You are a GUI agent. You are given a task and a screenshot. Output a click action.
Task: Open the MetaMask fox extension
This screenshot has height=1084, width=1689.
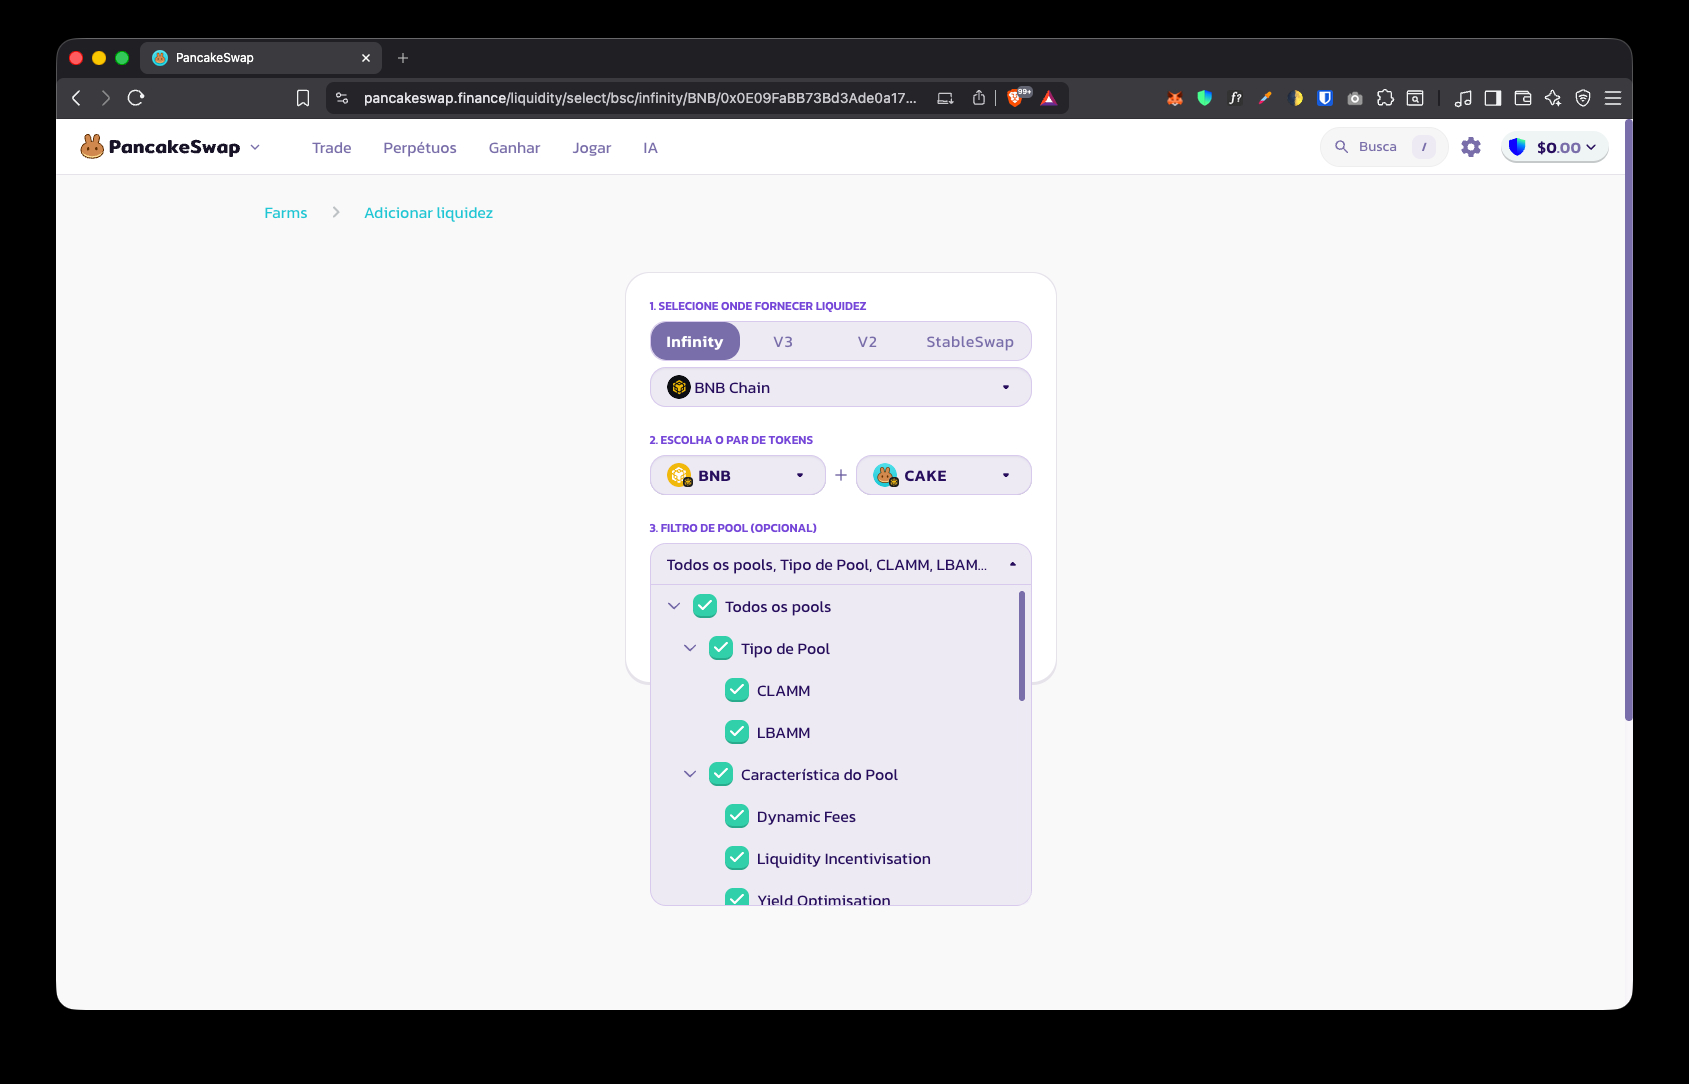1175,98
